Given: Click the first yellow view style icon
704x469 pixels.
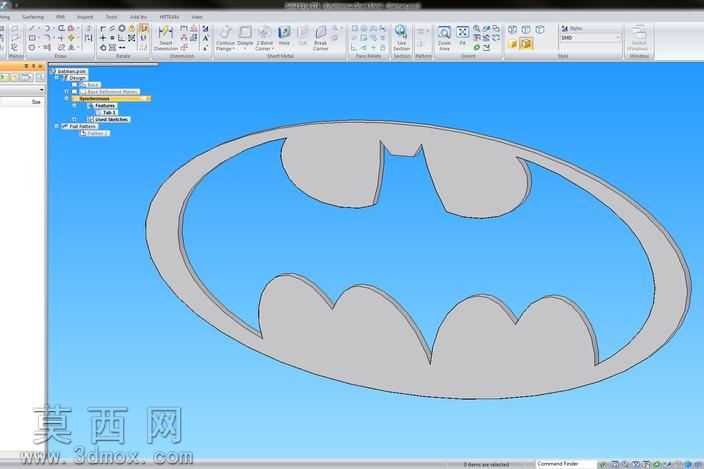Looking at the screenshot, I should pos(513,44).
